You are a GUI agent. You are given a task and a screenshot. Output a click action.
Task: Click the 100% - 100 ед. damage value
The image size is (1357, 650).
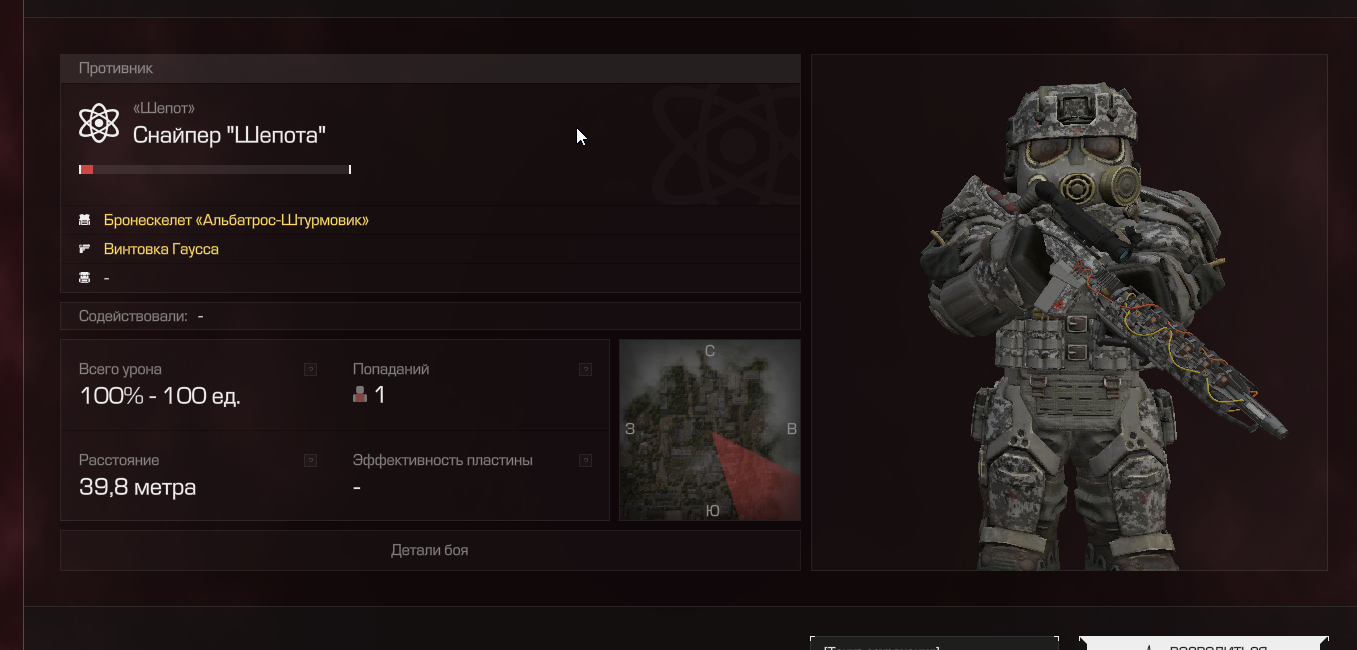160,396
